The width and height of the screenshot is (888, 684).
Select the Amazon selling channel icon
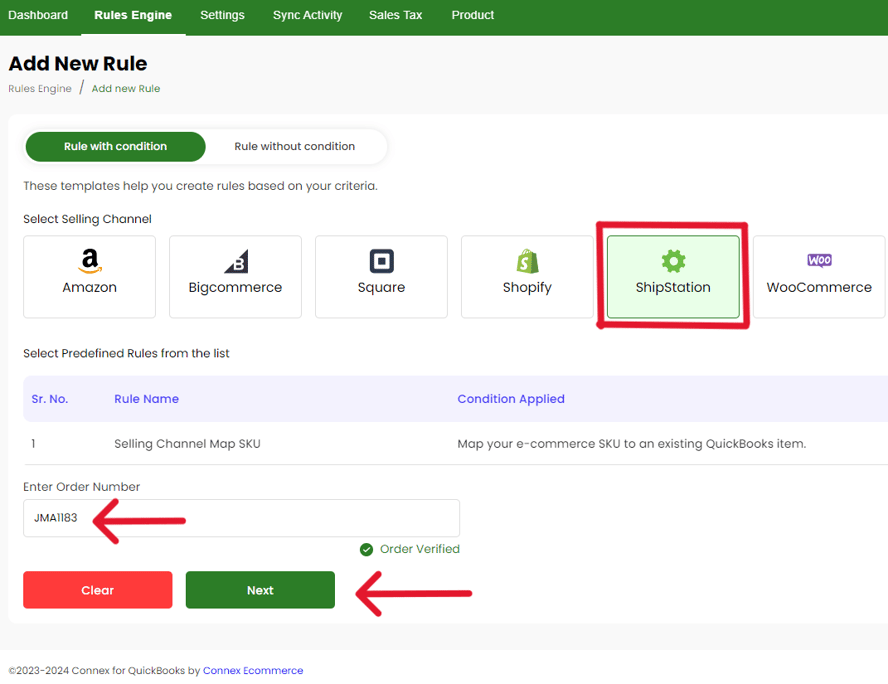88,276
